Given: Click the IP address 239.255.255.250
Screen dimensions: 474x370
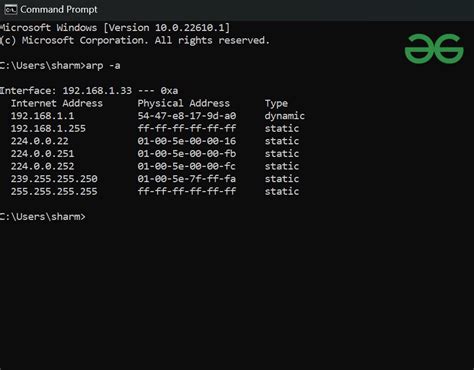Looking at the screenshot, I should 54,179.
